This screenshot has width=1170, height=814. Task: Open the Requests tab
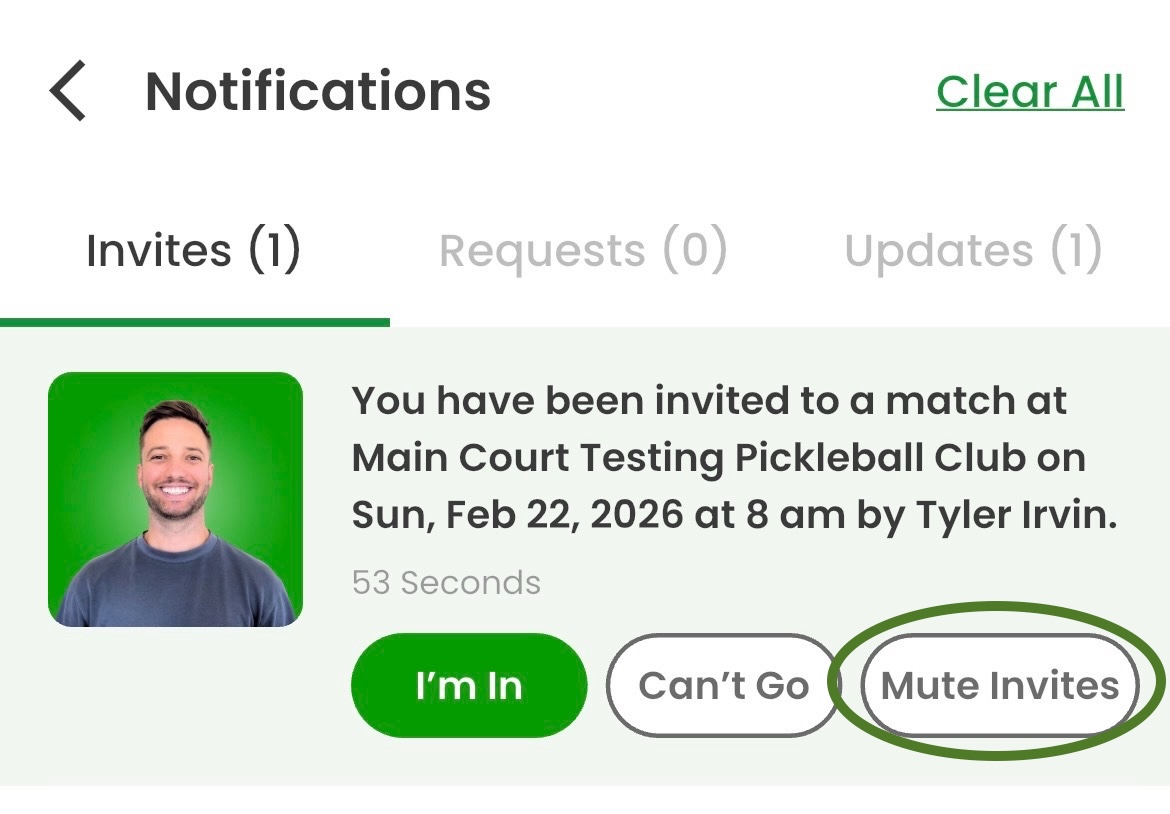pos(583,250)
